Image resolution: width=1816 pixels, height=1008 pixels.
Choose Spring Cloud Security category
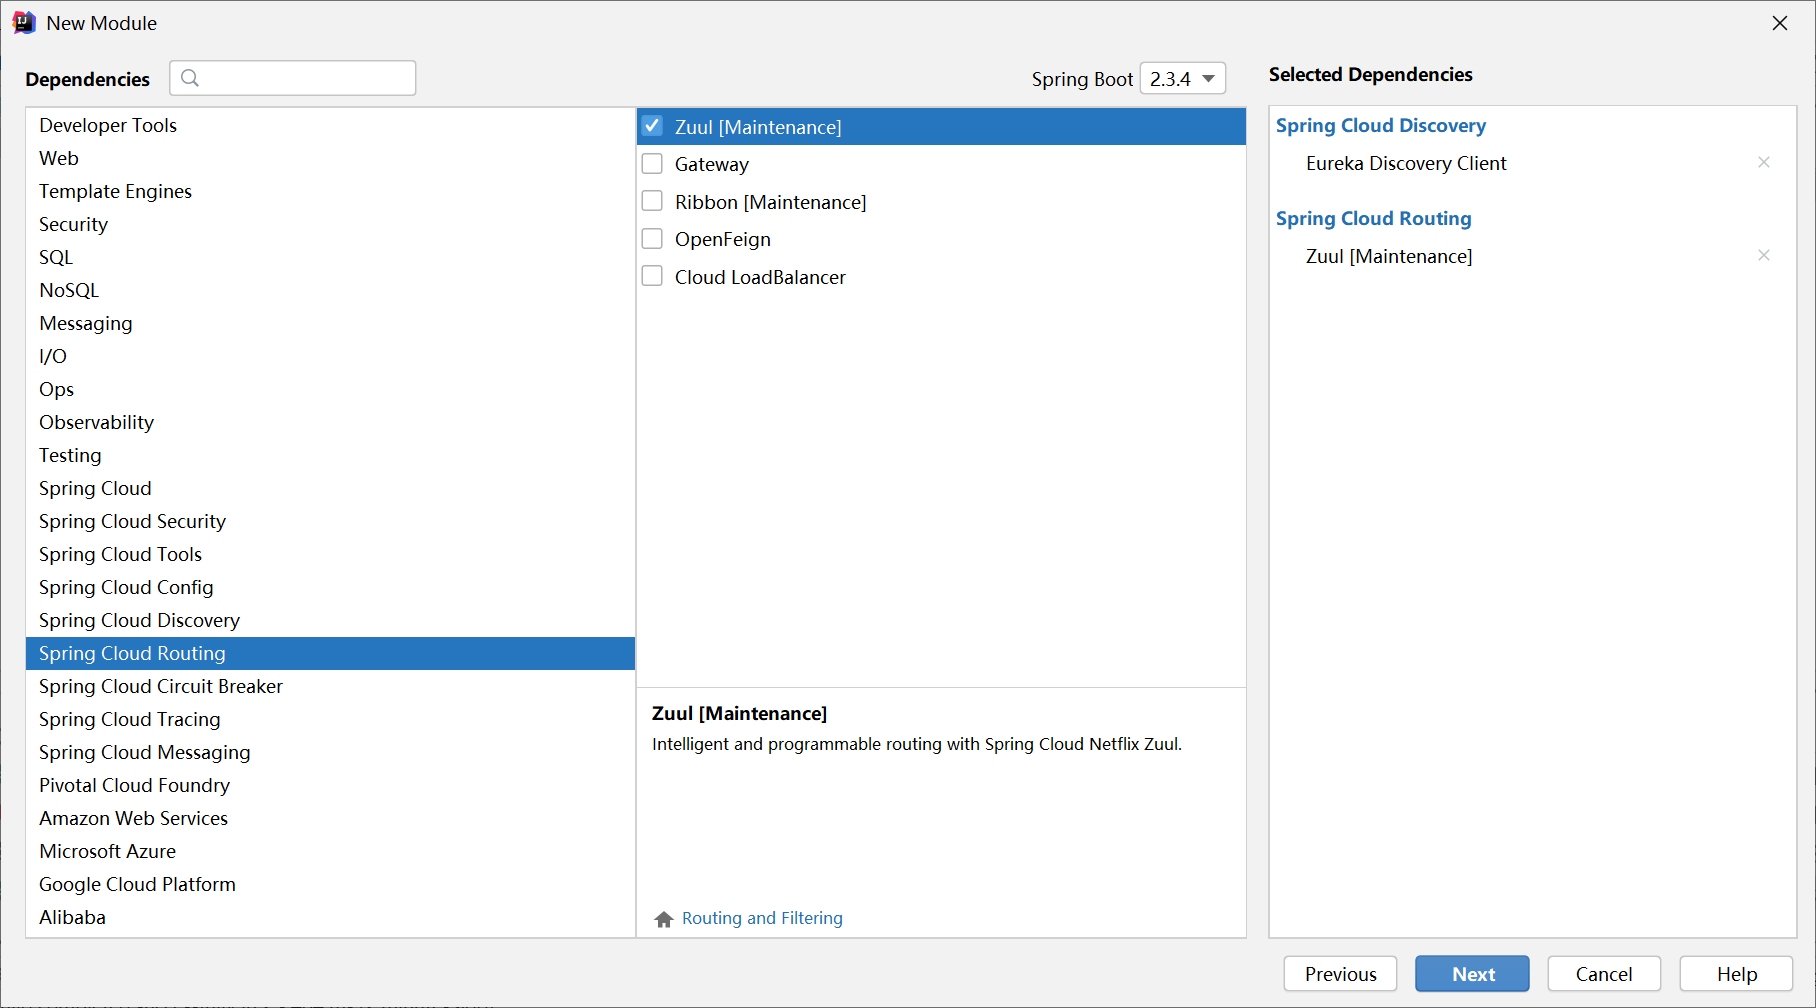click(330, 521)
